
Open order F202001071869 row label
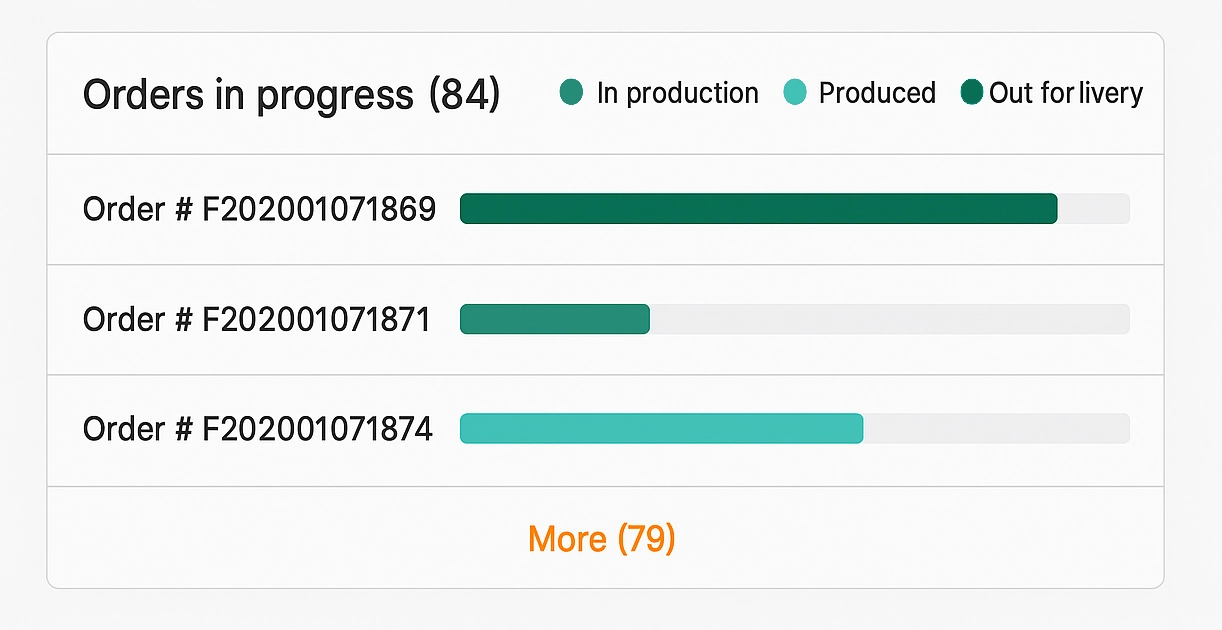click(x=259, y=209)
